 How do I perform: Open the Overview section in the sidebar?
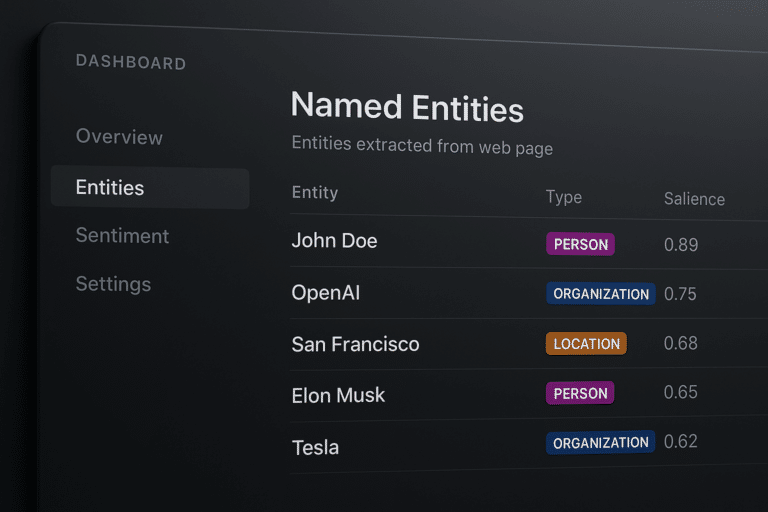point(119,137)
